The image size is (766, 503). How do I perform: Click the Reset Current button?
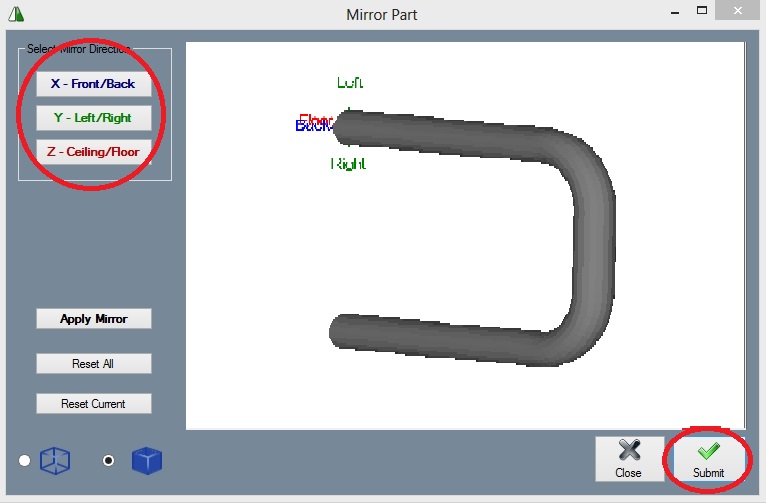93,404
